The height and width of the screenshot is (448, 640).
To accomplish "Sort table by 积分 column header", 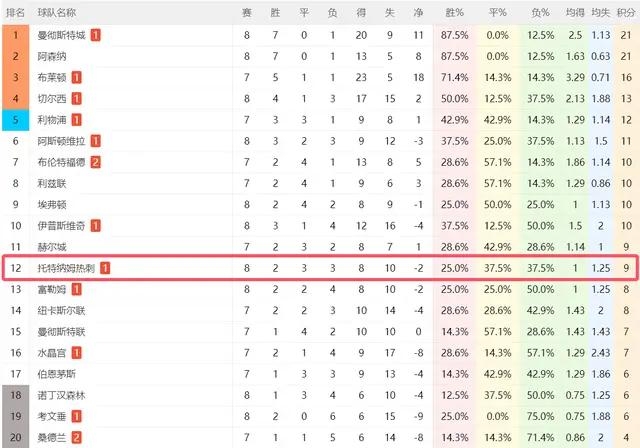I will tap(626, 13).
